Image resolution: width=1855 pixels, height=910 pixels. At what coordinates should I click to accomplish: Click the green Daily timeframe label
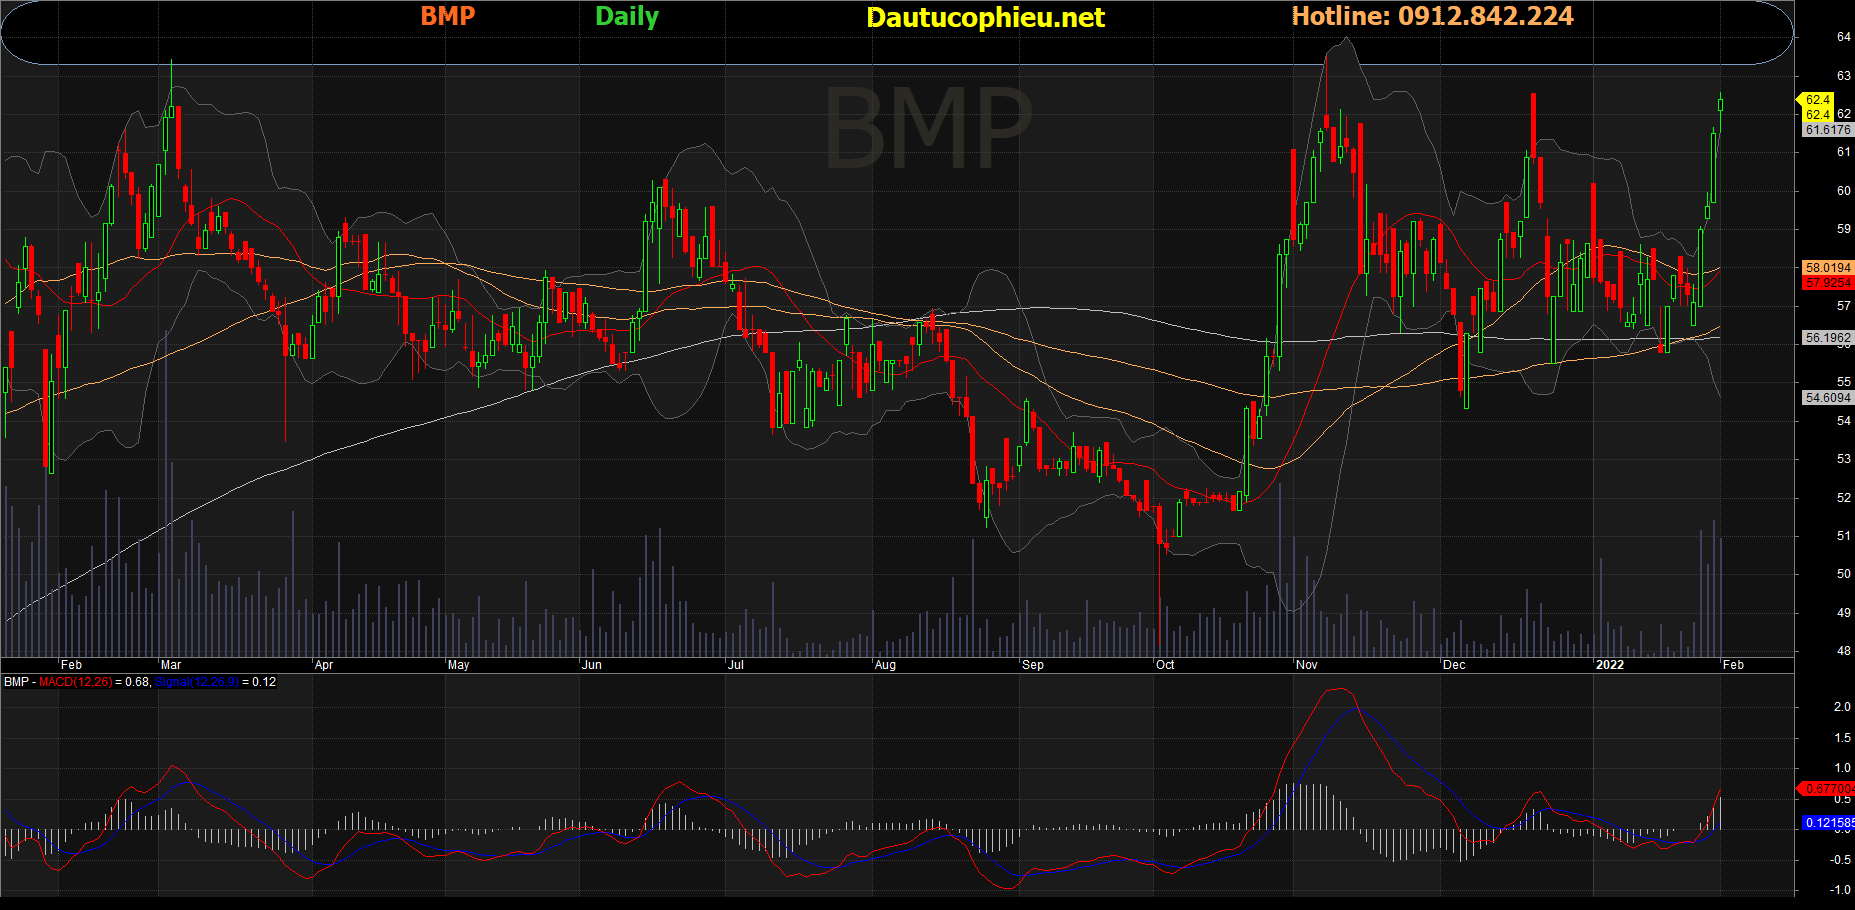pos(627,16)
